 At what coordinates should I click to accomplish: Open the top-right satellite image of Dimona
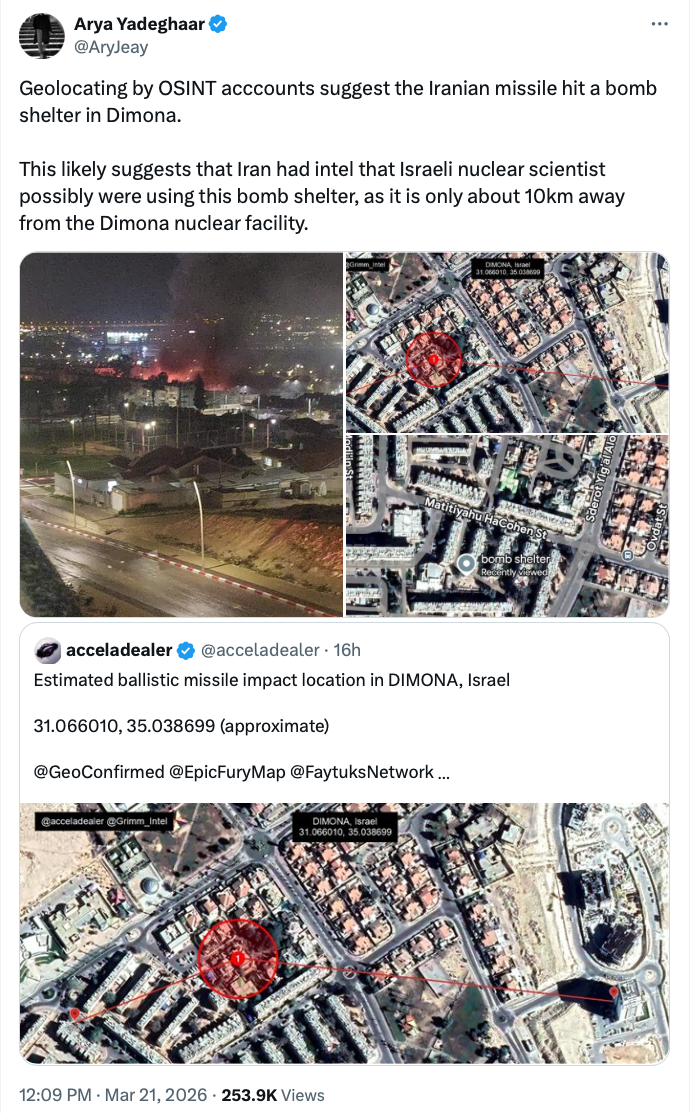[x=507, y=342]
